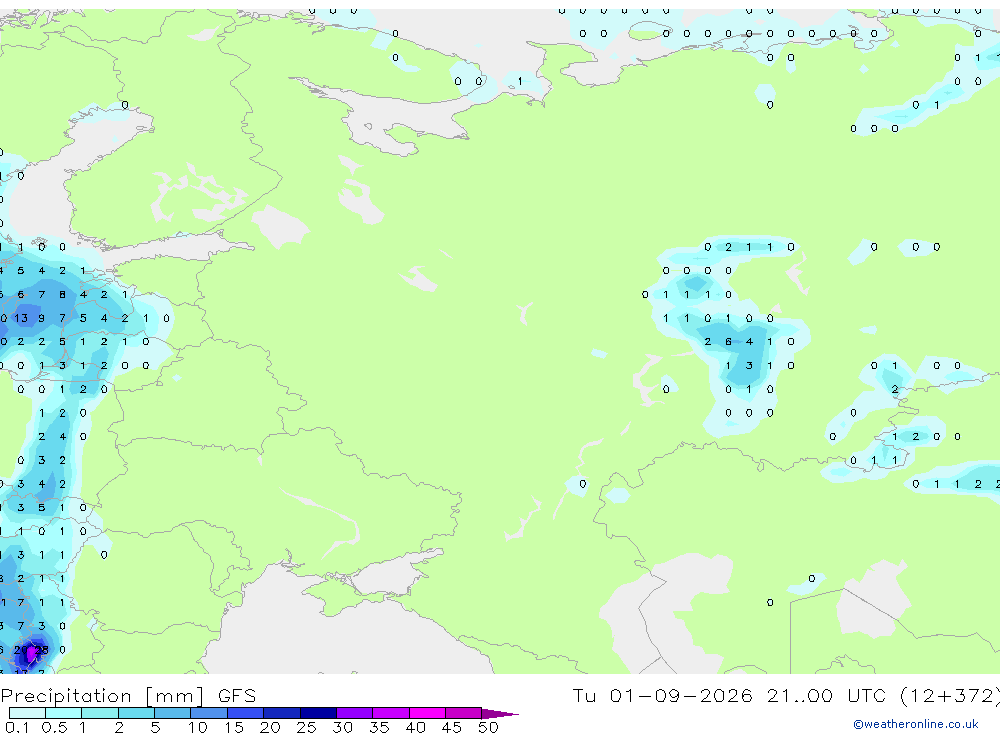This screenshot has width=1000, height=733.
Task: Click the '50' legend scale label
Action: 488,727
